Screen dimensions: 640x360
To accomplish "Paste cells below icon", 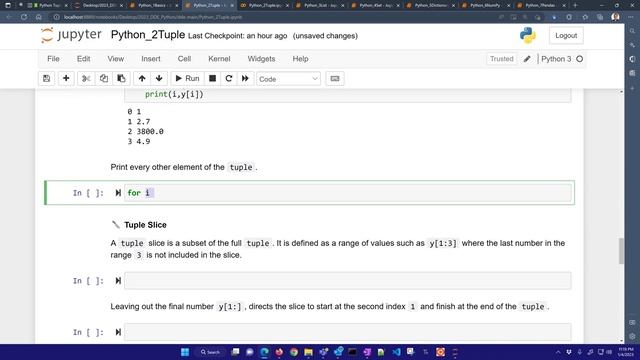I will (x=121, y=78).
